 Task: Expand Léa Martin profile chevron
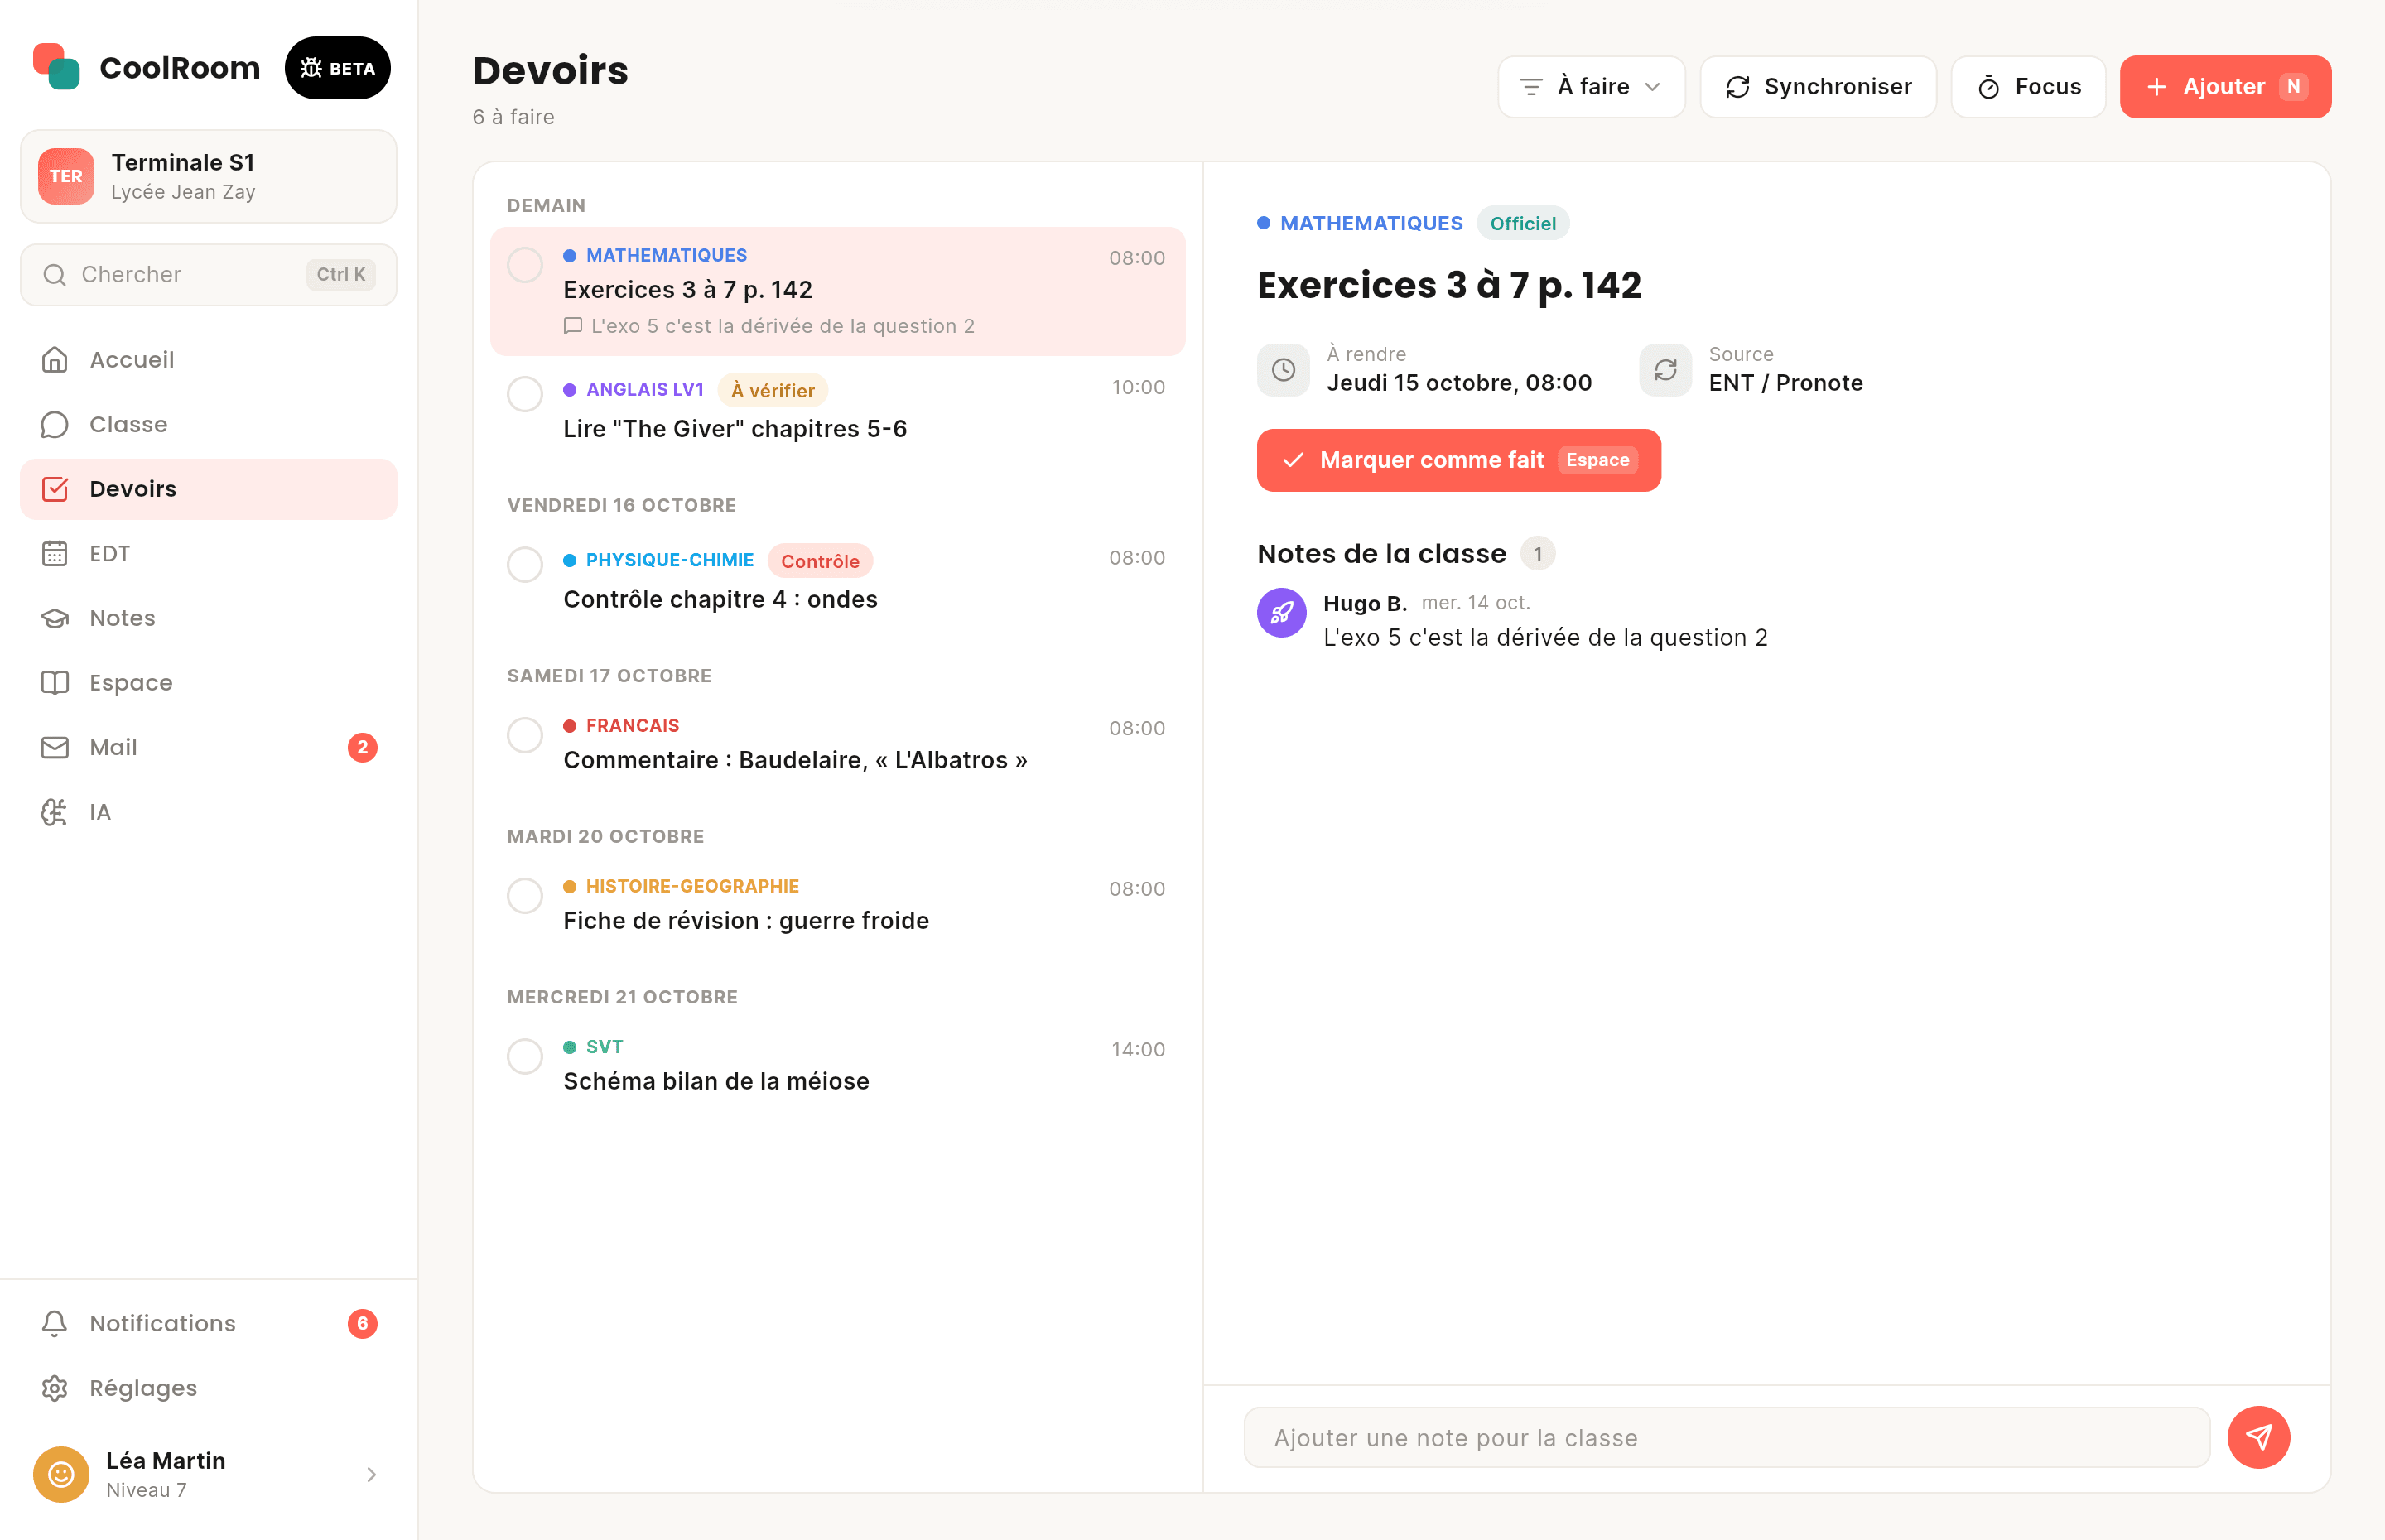372,1474
